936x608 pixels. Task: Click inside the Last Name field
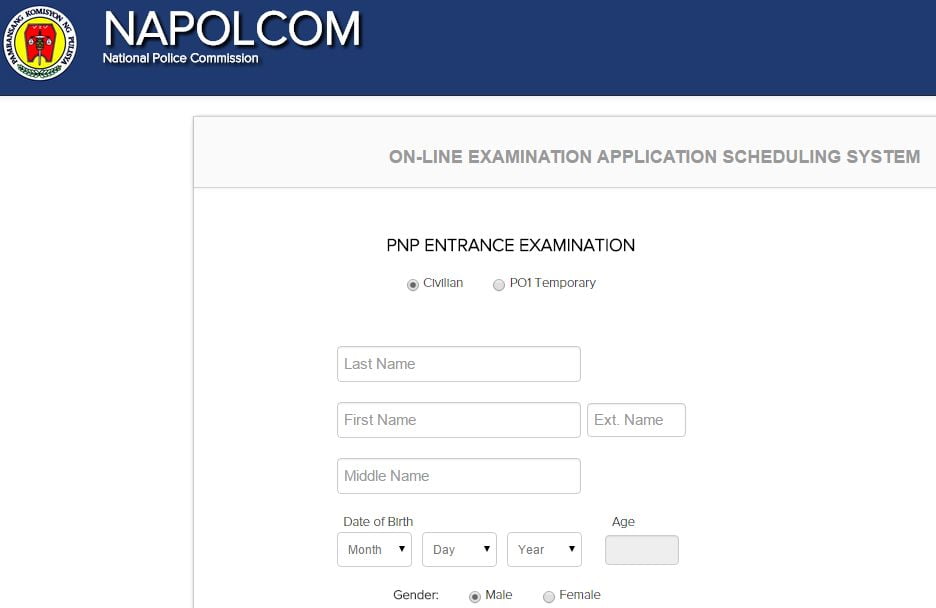(x=458, y=363)
